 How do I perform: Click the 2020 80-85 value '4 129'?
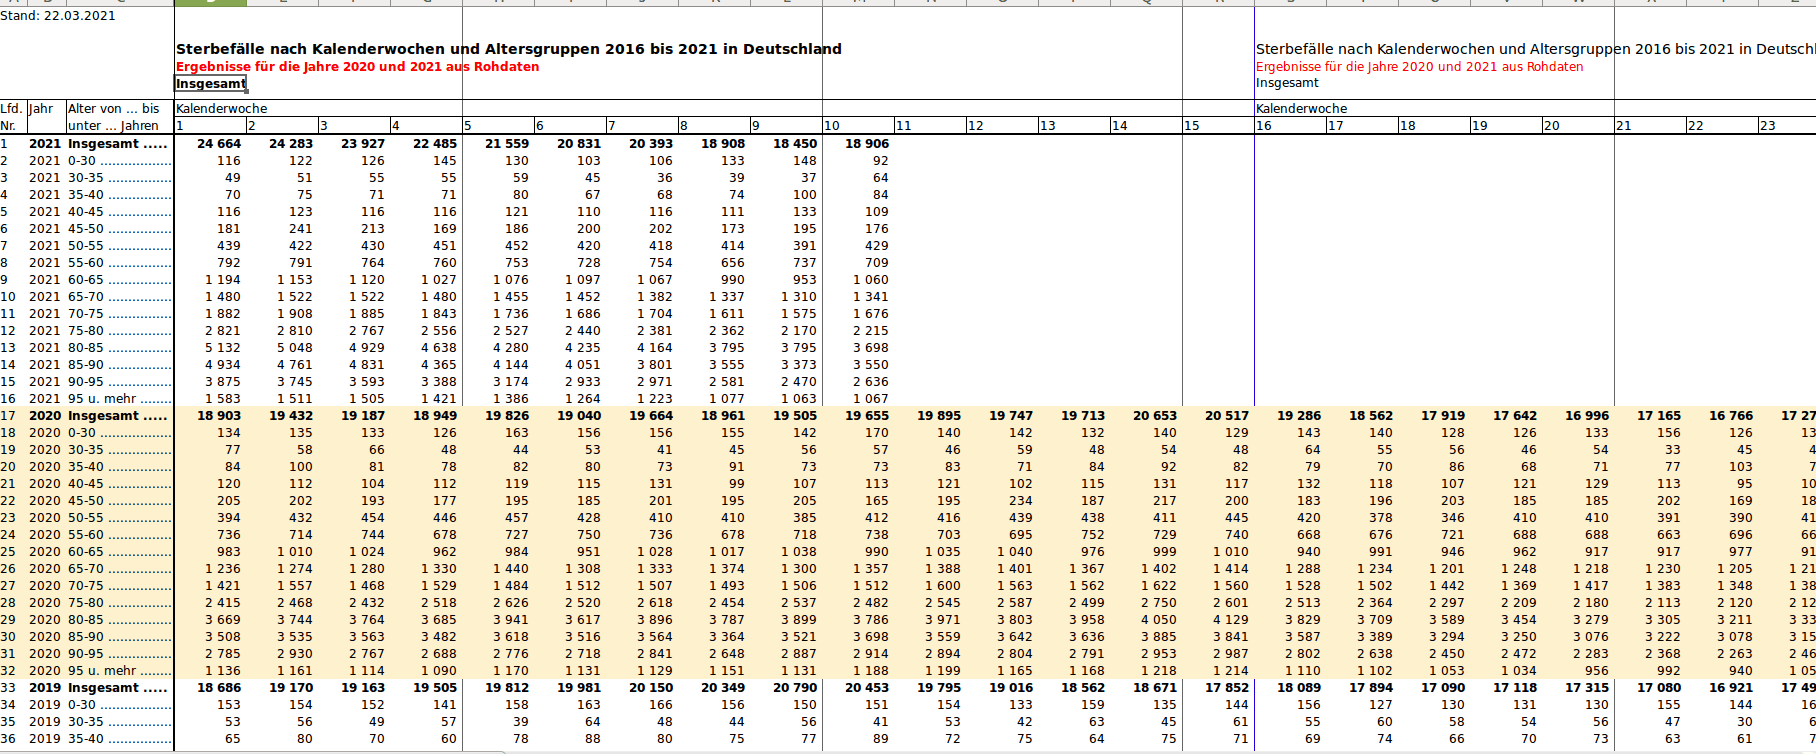pos(1231,620)
